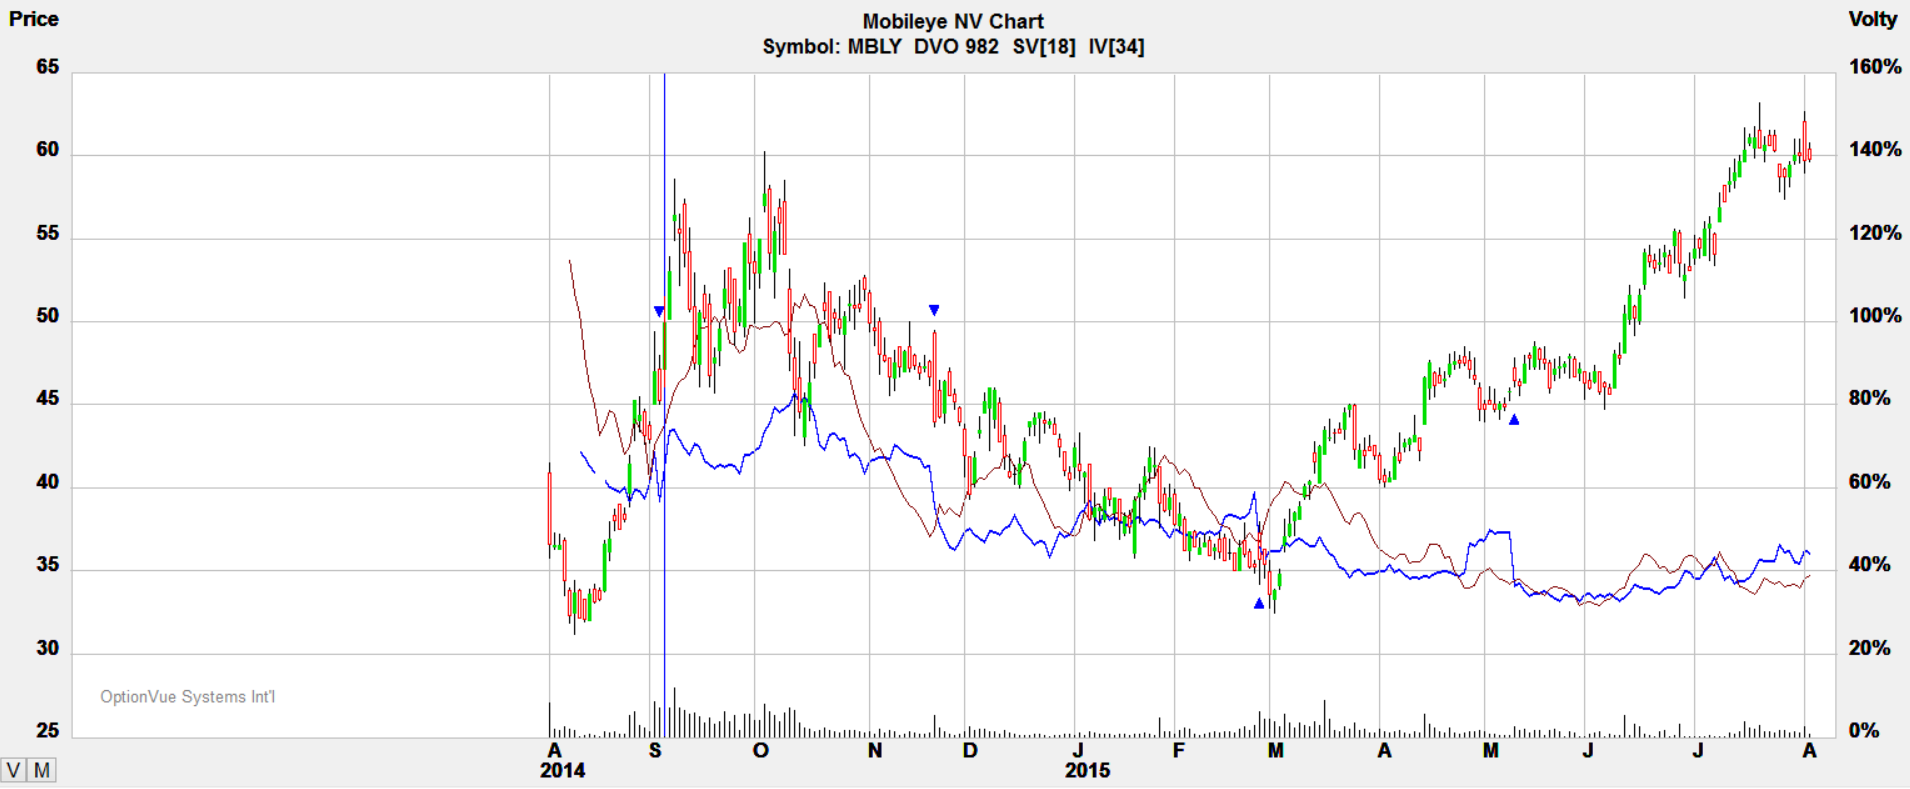This screenshot has width=1910, height=789.
Task: Click the blue down-triangle marker in late November
Action: click(x=934, y=311)
